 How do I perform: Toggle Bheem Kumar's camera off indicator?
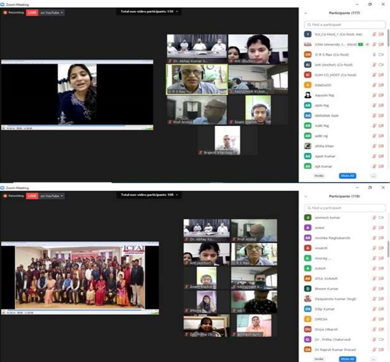(381, 289)
